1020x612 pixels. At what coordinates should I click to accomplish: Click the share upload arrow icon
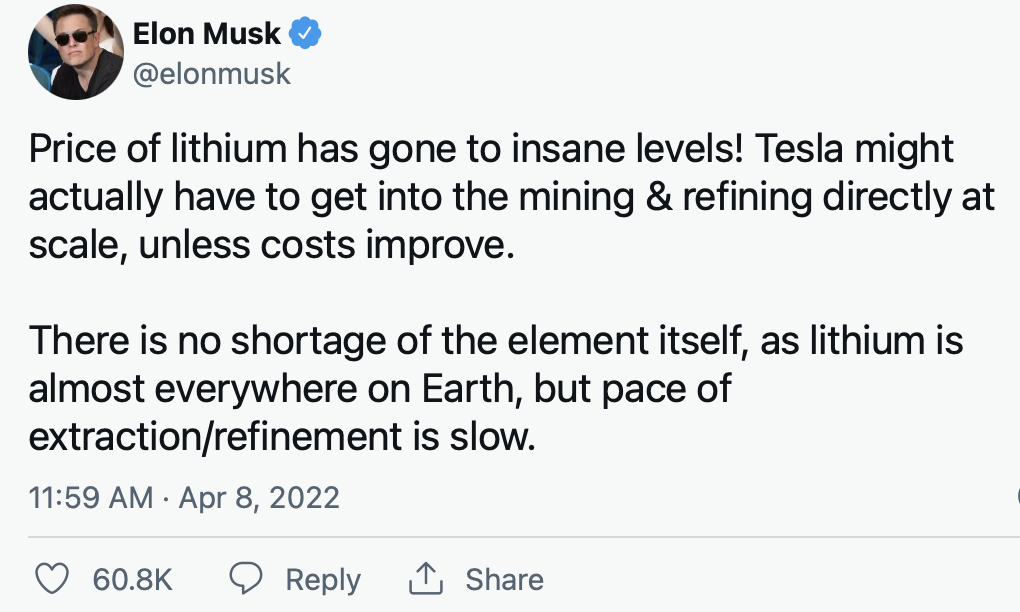click(x=425, y=579)
